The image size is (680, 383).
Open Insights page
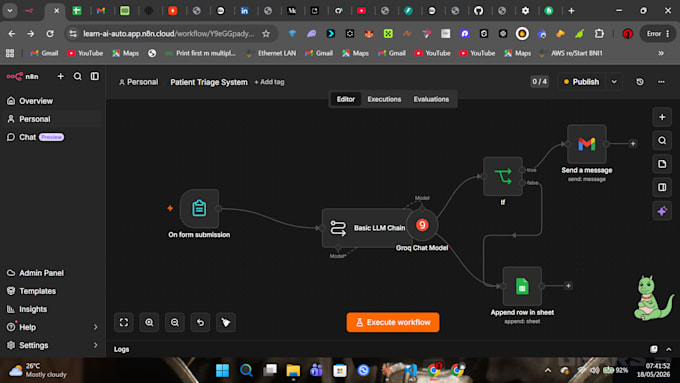click(52, 309)
